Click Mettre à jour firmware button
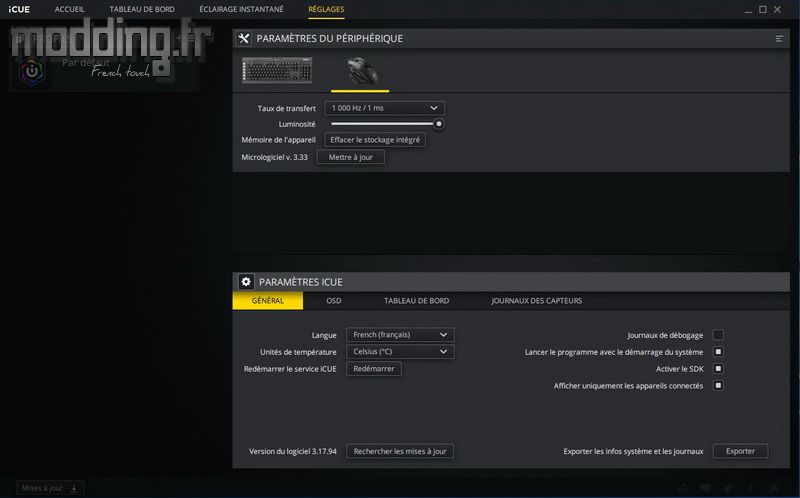This screenshot has height=498, width=800. point(351,157)
